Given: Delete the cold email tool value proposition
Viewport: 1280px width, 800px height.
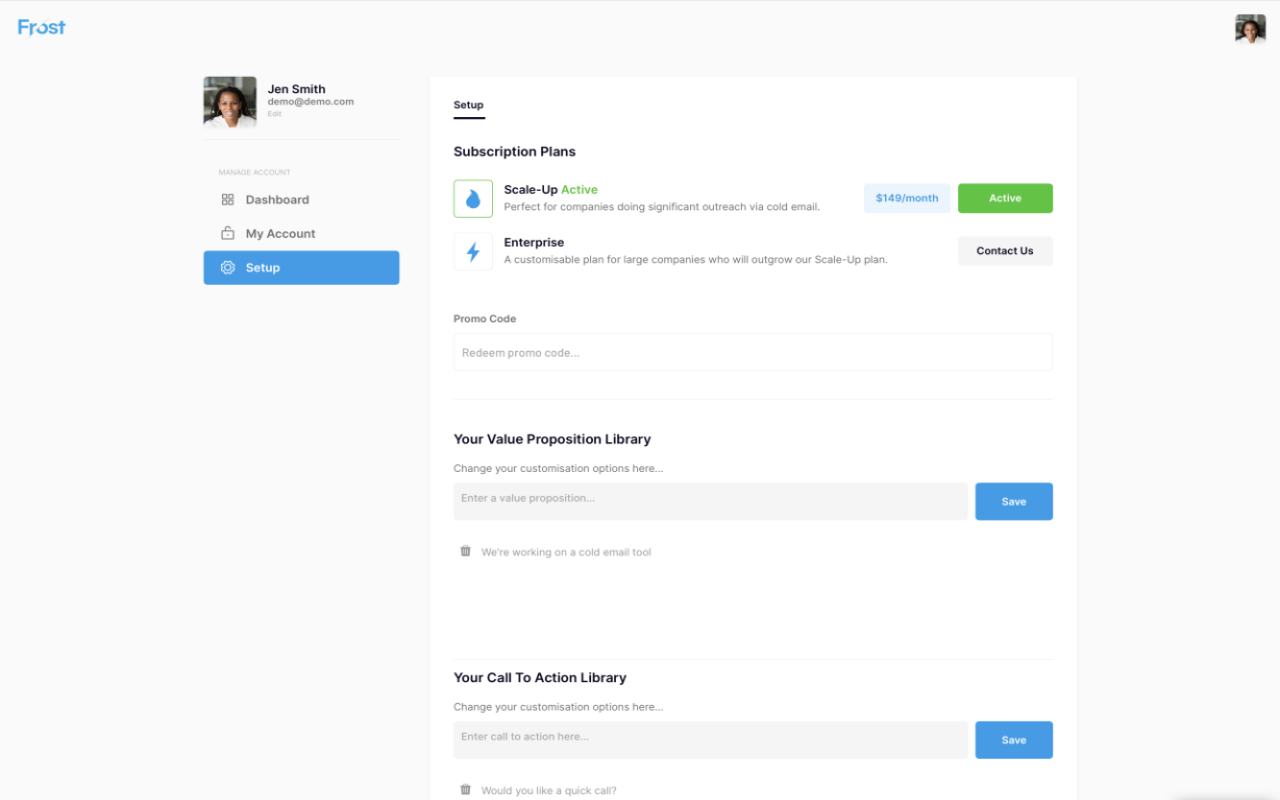Looking at the screenshot, I should click(465, 551).
